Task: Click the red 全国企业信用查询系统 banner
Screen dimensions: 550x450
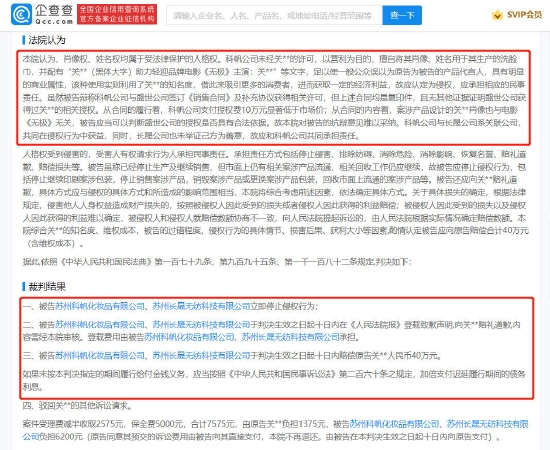Action: [117, 14]
